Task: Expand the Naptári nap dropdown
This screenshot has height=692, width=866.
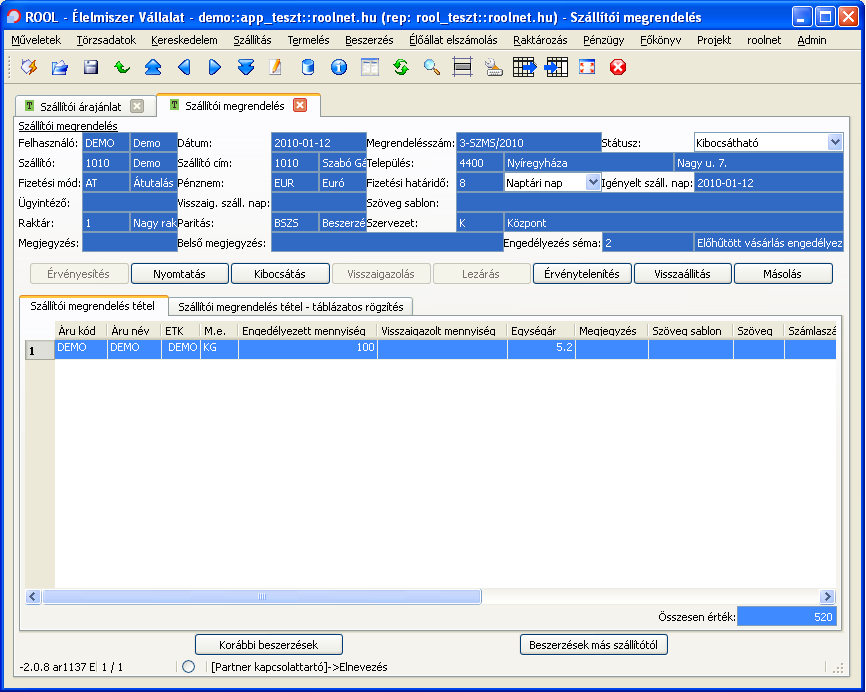Action: tap(592, 182)
